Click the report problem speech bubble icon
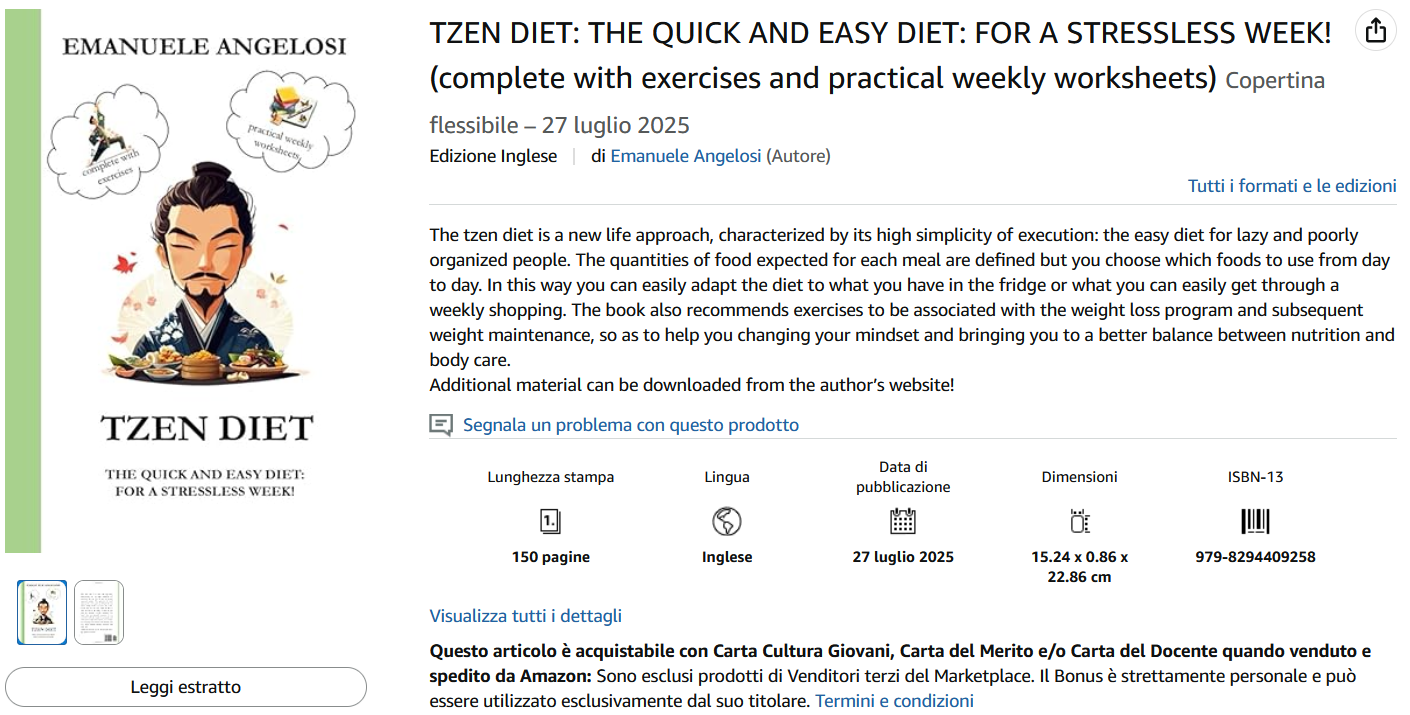 pos(441,425)
